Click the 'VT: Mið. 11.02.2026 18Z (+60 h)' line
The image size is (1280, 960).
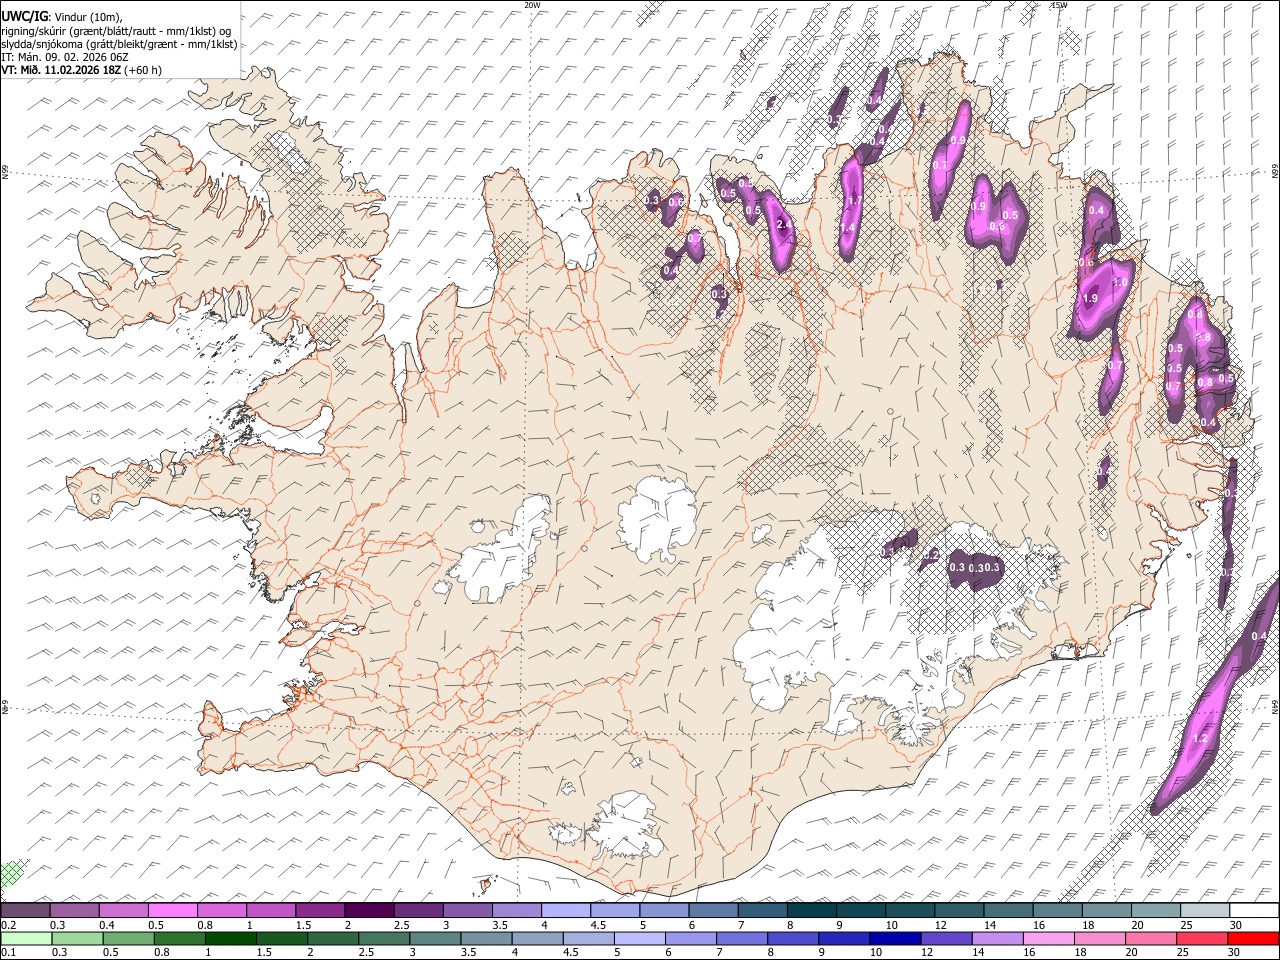[x=81, y=70]
